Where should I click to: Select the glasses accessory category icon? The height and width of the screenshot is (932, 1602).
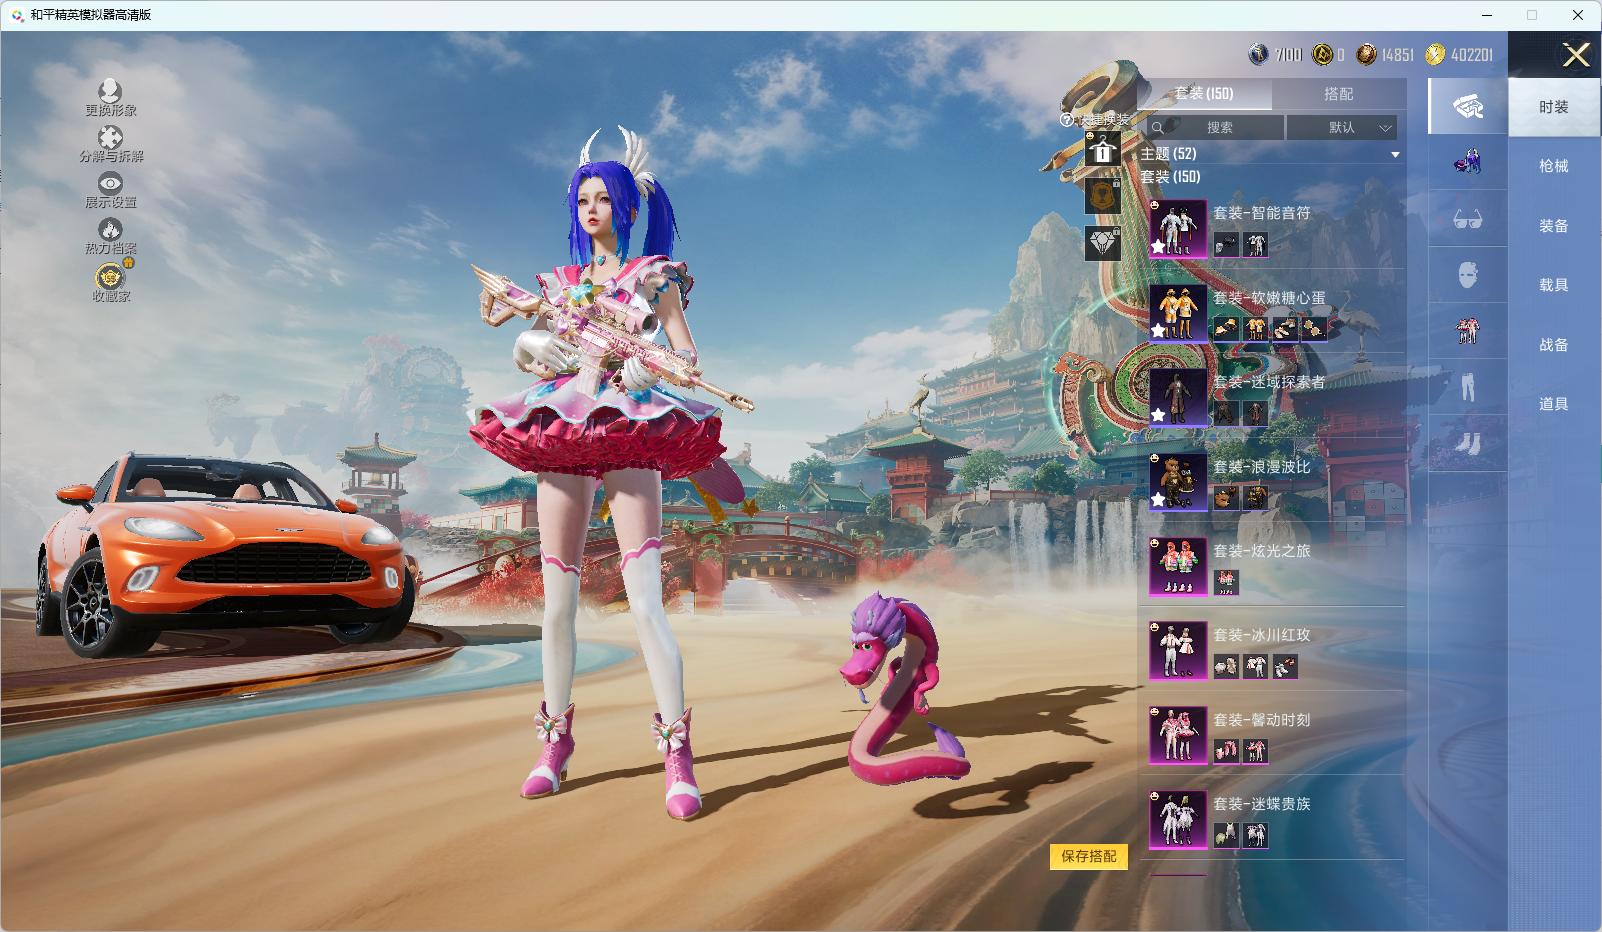(x=1467, y=219)
